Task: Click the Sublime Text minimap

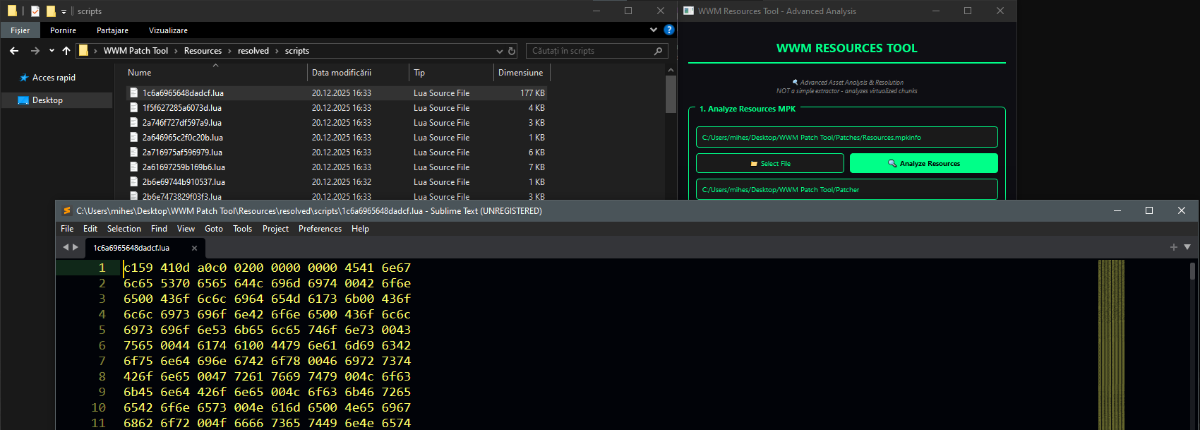Action: [x=1112, y=340]
